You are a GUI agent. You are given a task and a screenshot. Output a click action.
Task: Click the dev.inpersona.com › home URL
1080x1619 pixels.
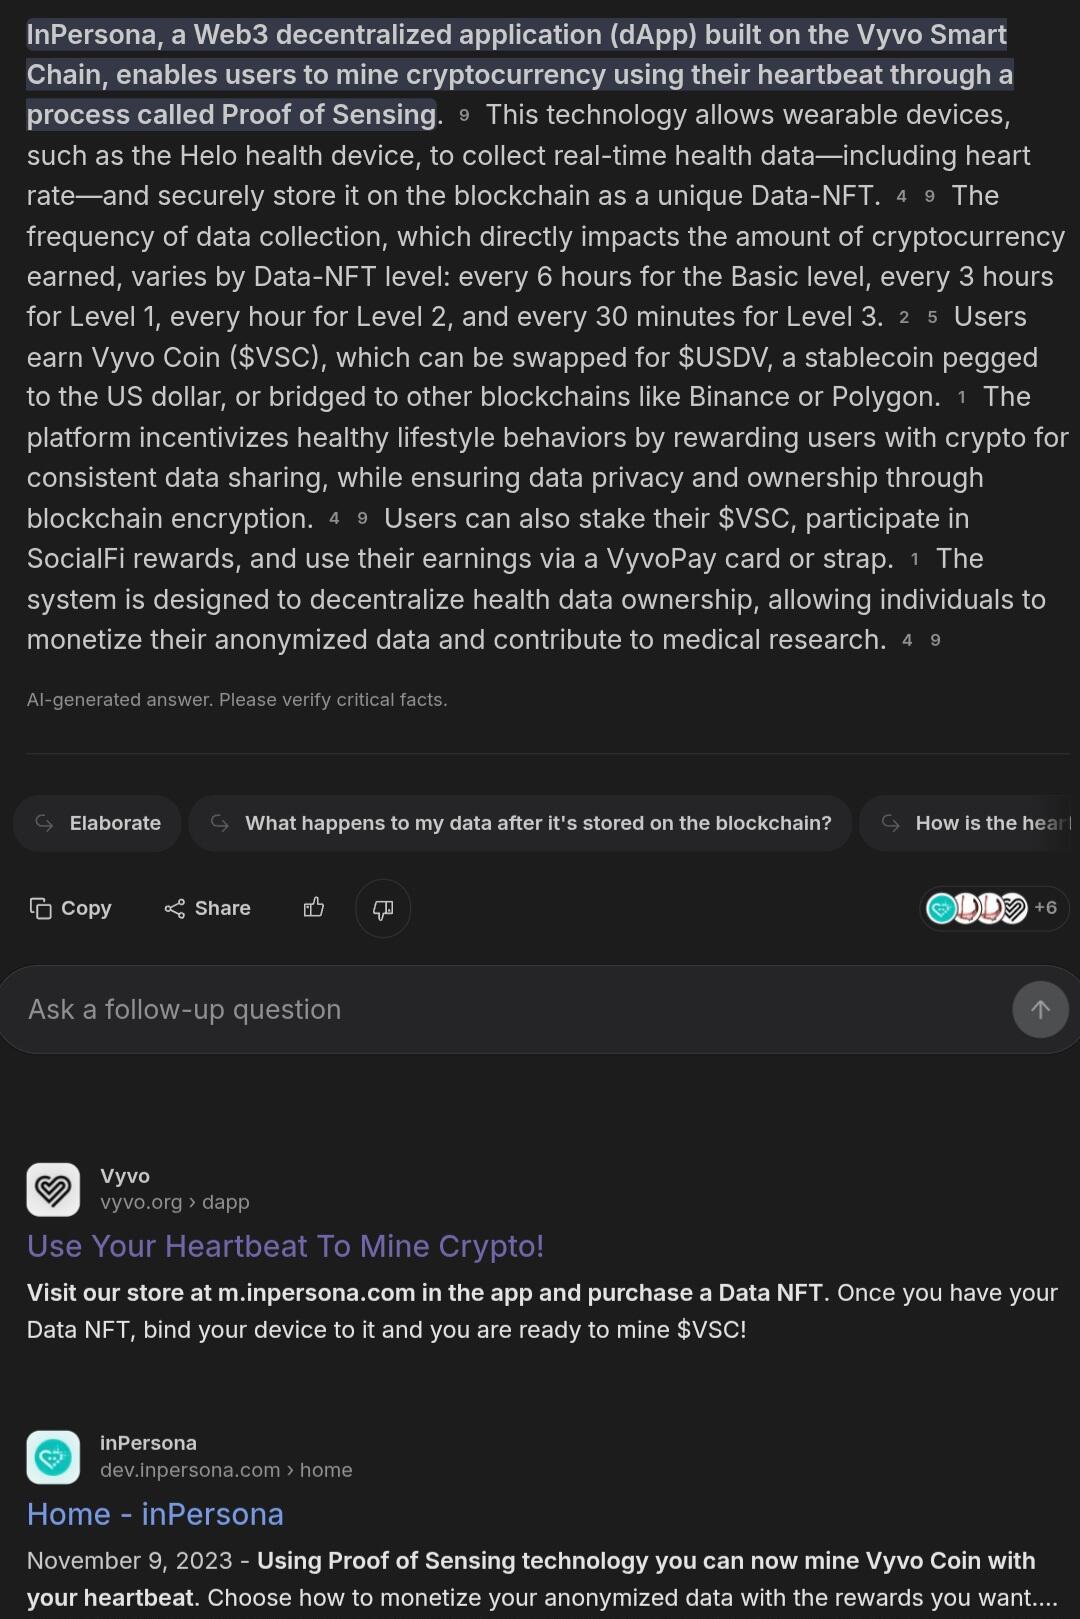pos(226,1470)
